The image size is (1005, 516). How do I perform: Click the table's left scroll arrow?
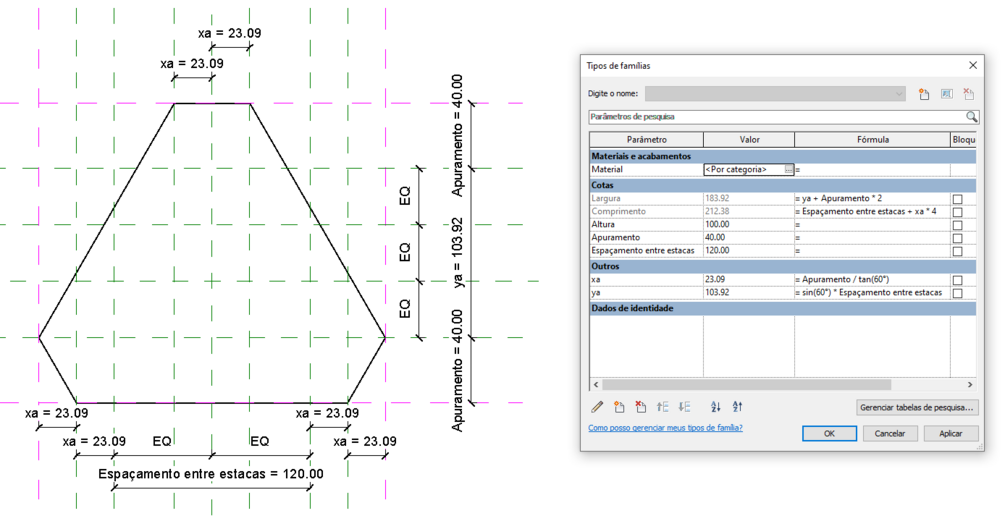pyautogui.click(x=596, y=385)
